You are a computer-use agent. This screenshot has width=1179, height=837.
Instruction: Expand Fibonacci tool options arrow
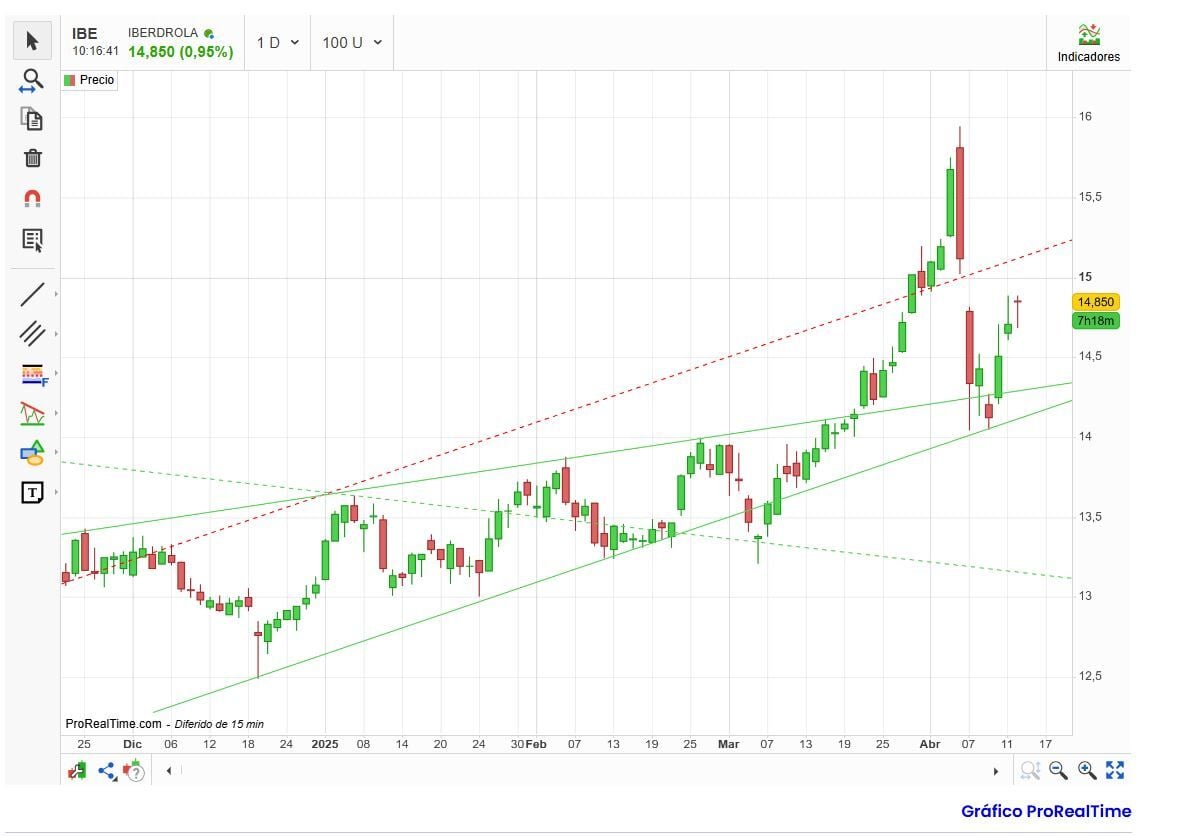click(x=56, y=373)
